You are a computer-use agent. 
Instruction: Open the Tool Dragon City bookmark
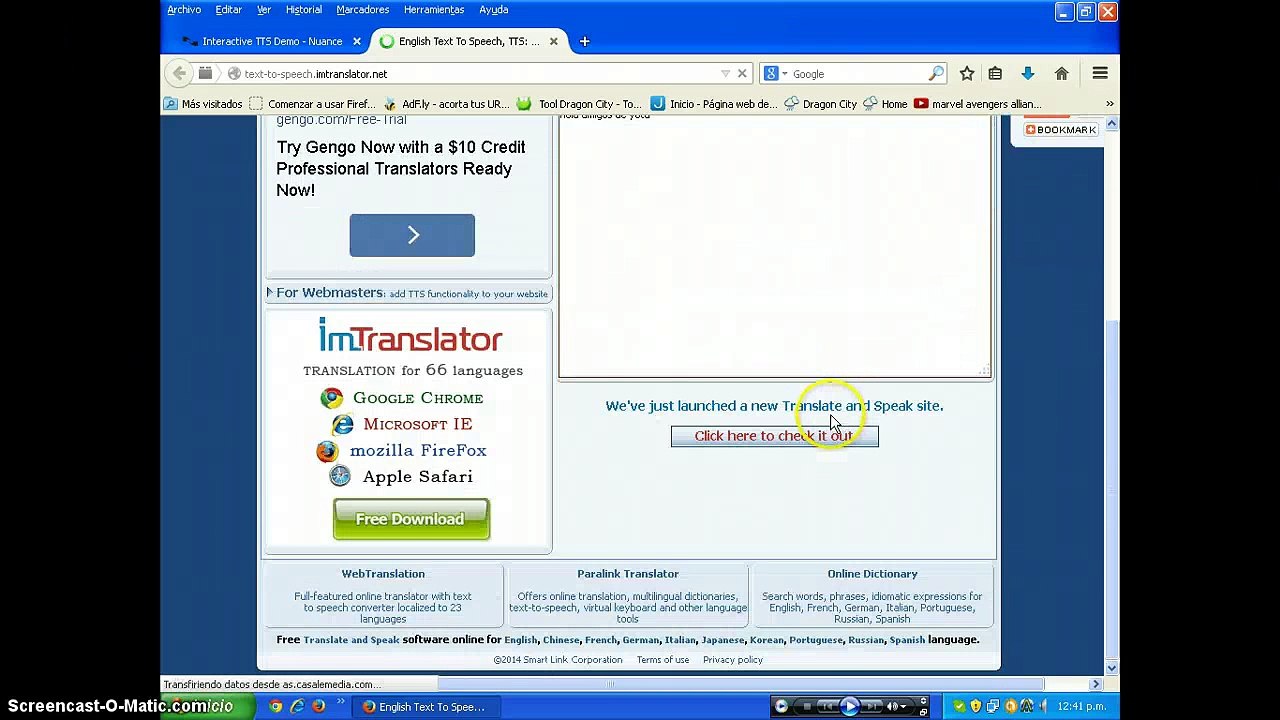tap(579, 104)
